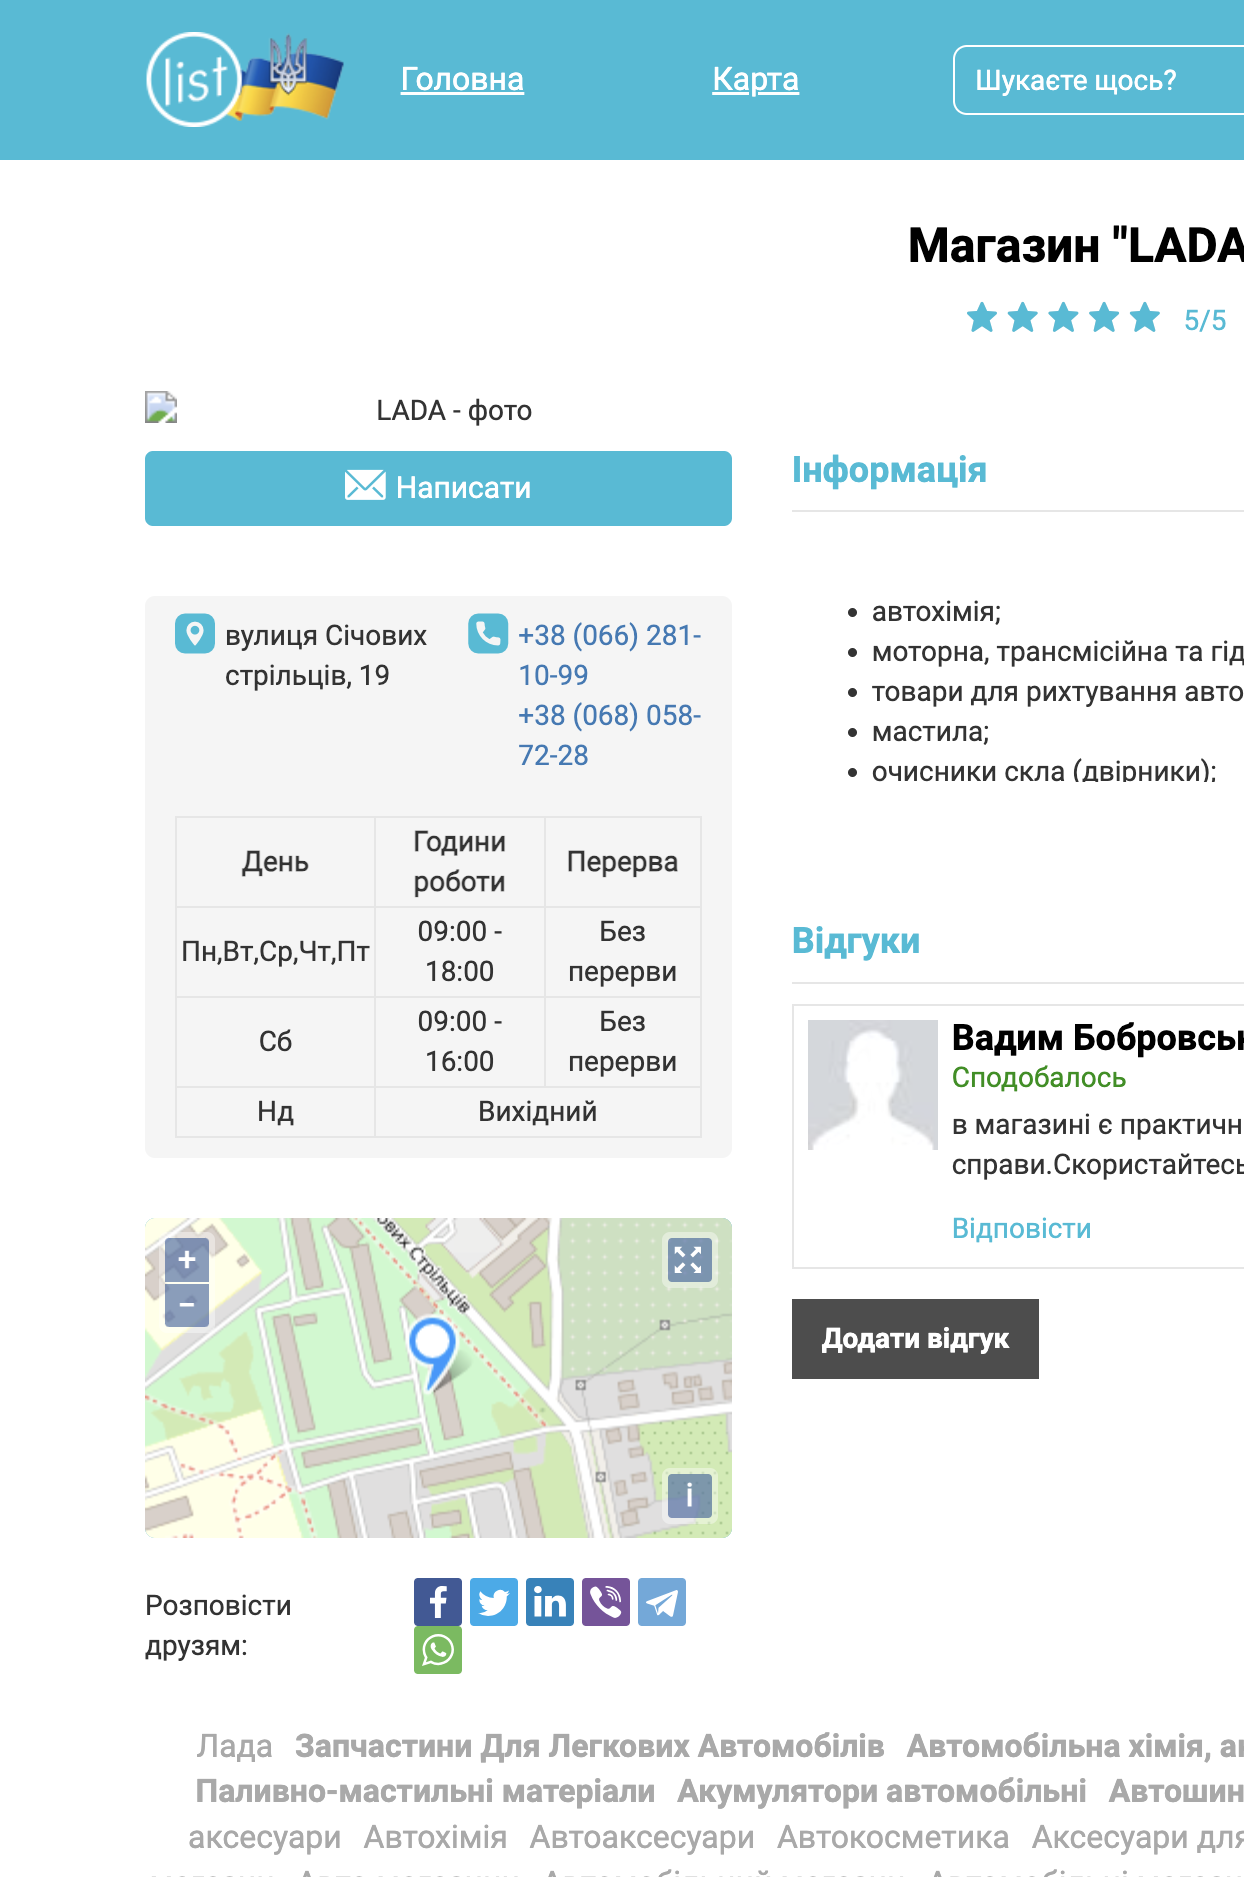Click the location pin icon by address

(195, 634)
